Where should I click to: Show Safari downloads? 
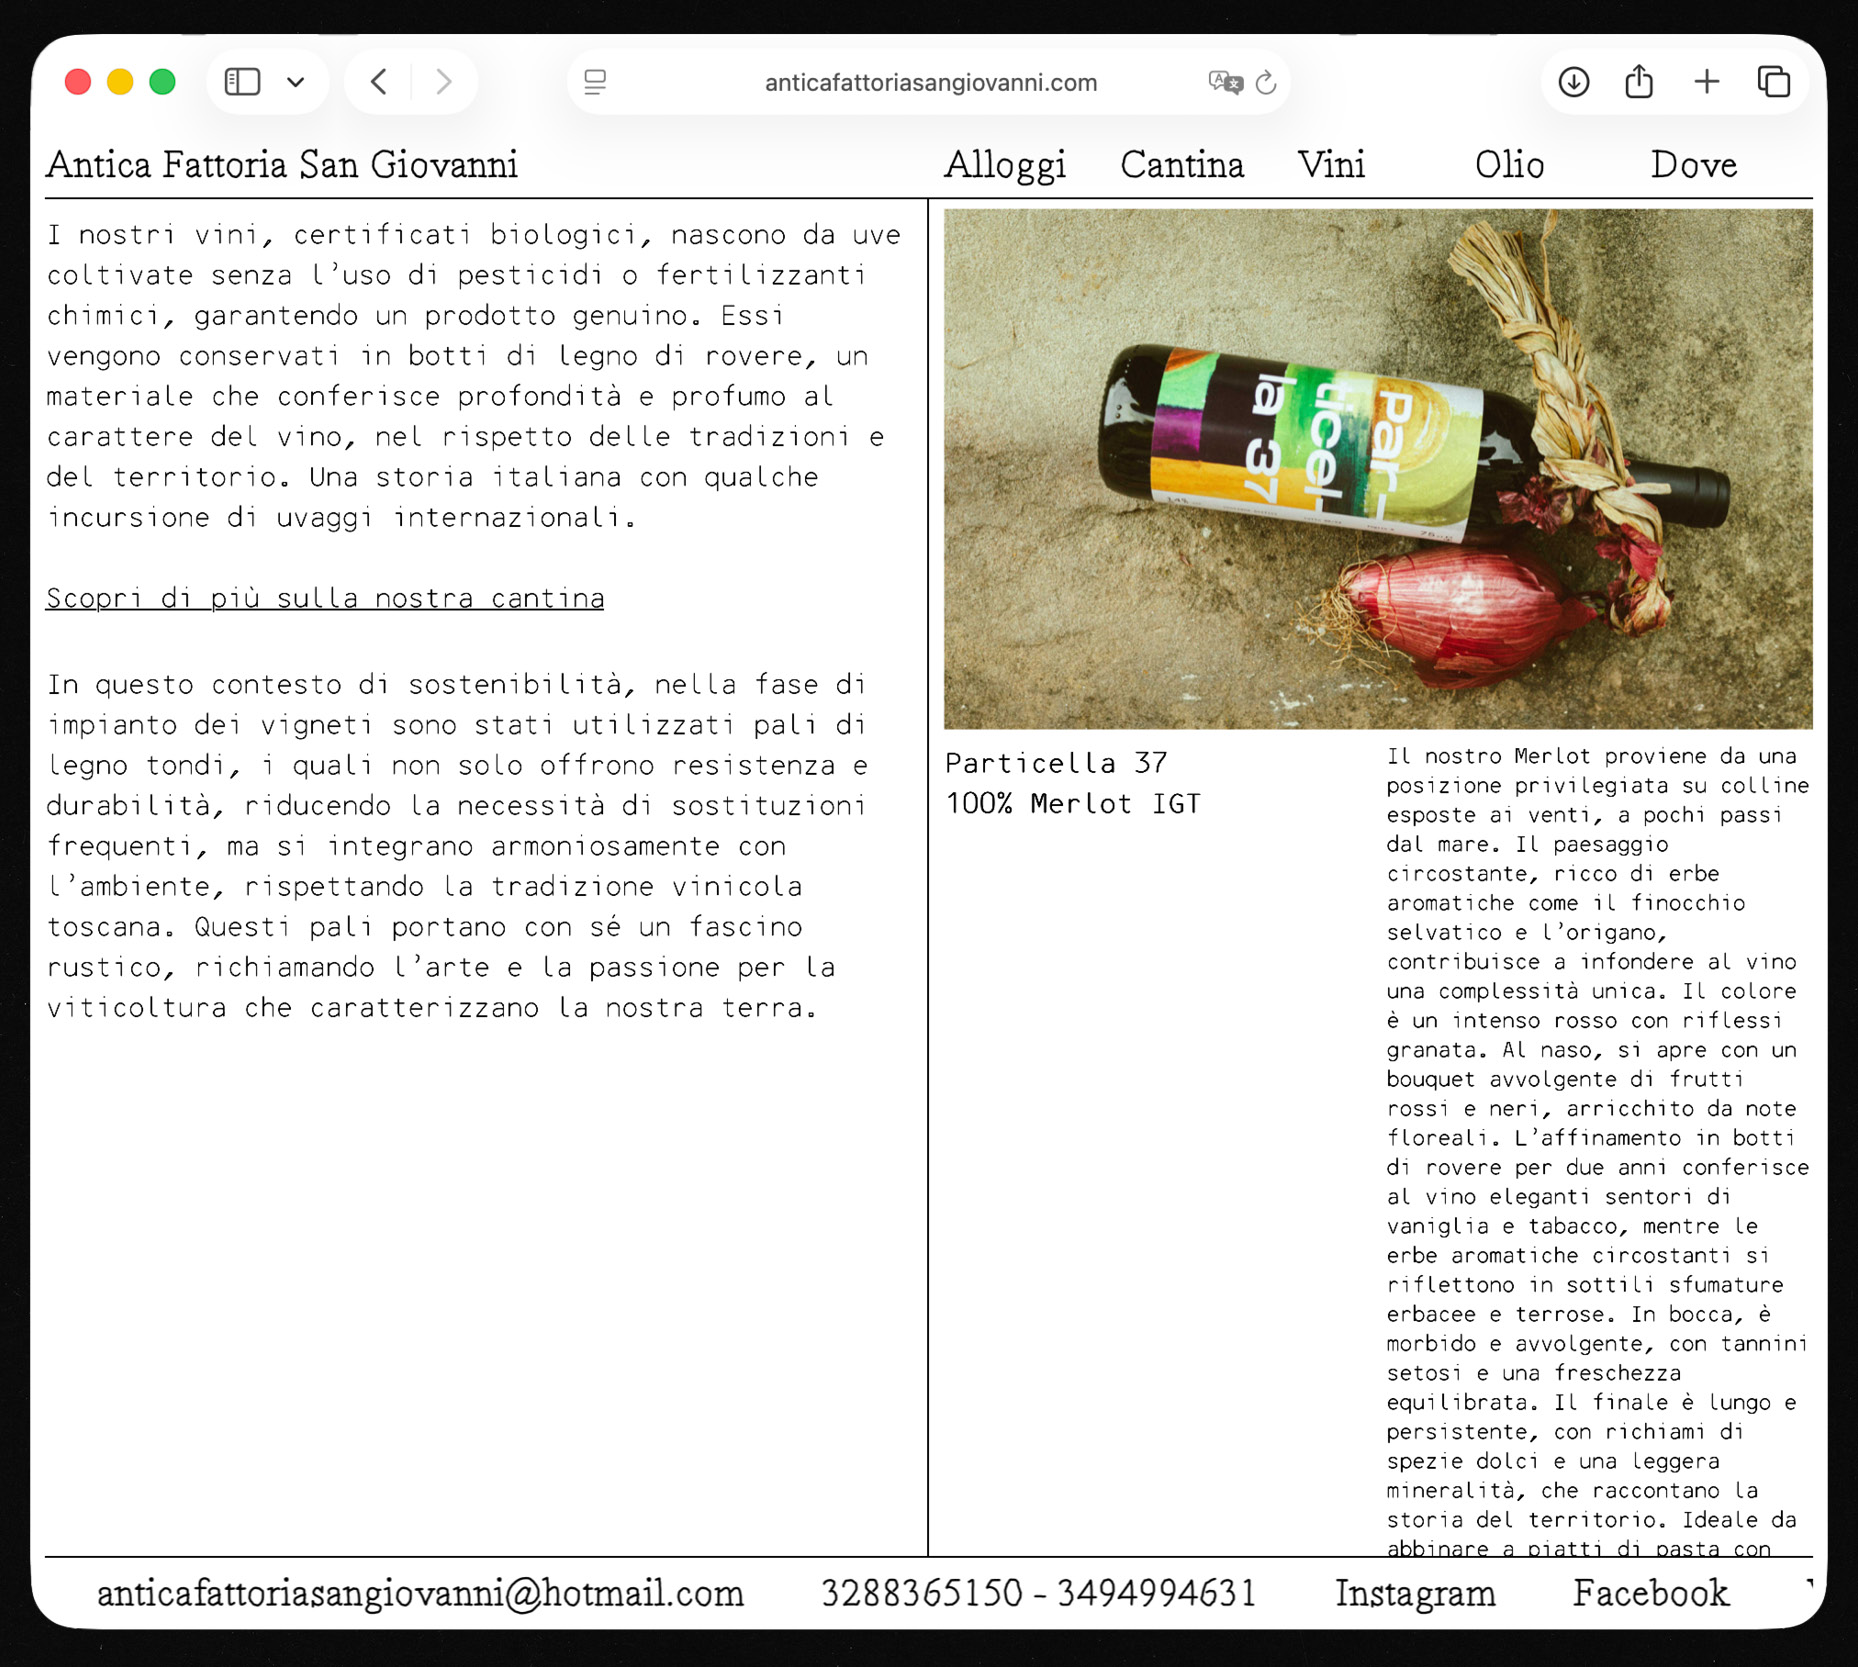tap(1573, 82)
